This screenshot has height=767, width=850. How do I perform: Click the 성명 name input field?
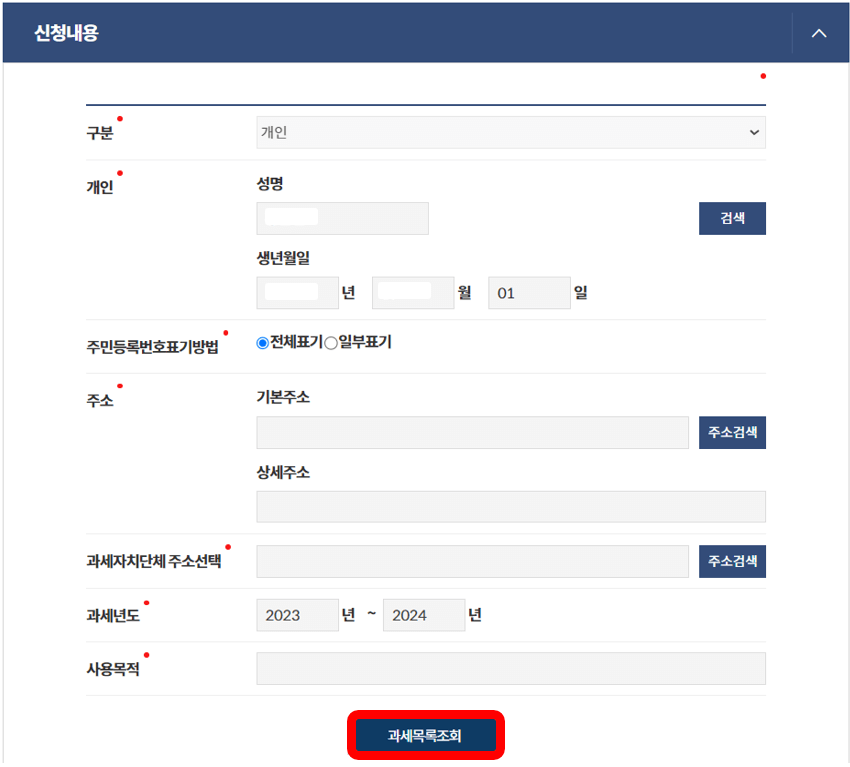pyautogui.click(x=342, y=218)
